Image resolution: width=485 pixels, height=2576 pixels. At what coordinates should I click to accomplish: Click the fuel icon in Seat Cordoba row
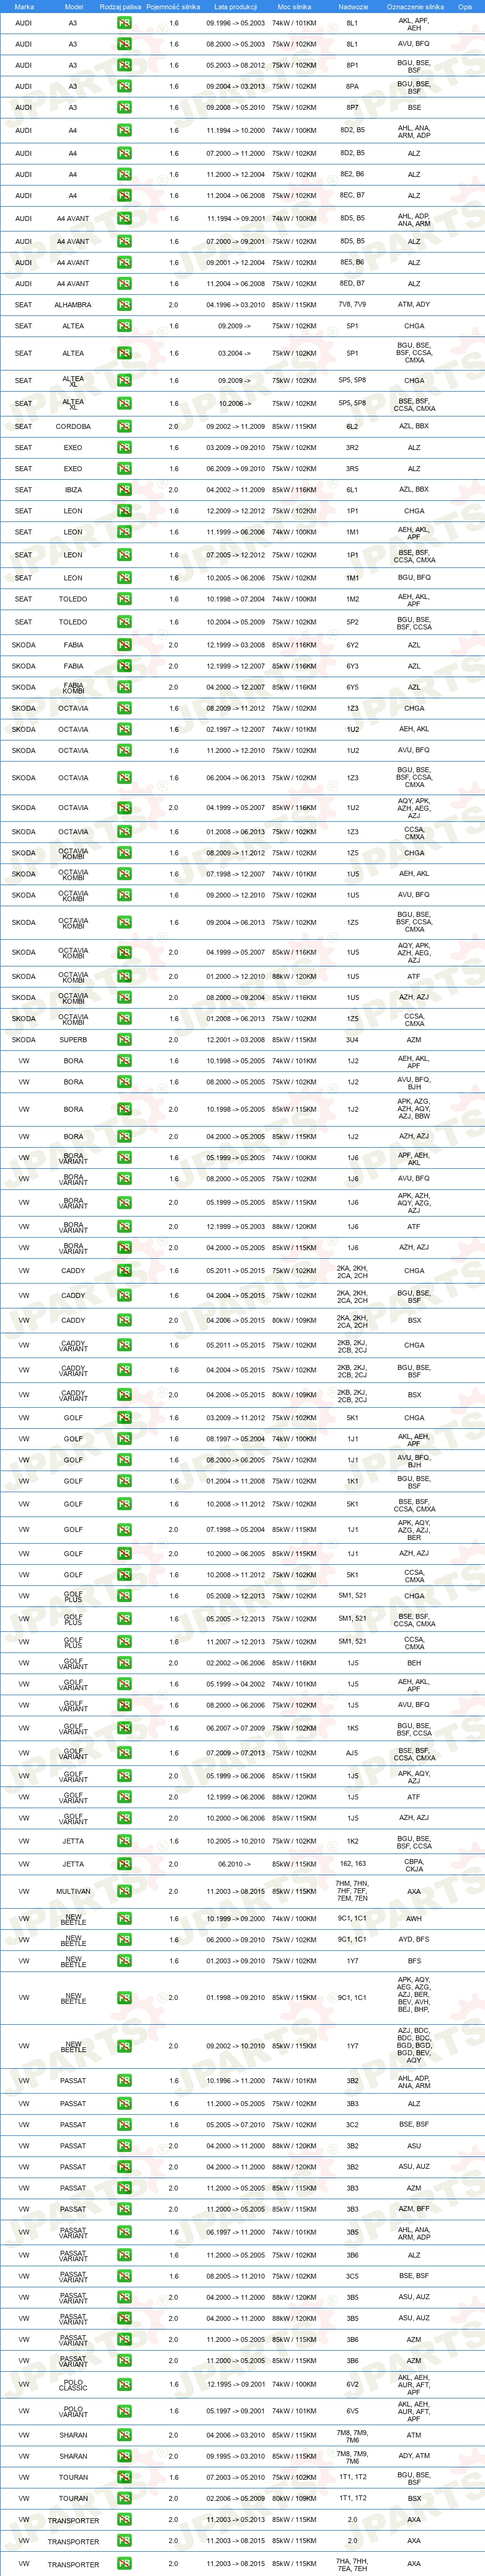(x=124, y=426)
